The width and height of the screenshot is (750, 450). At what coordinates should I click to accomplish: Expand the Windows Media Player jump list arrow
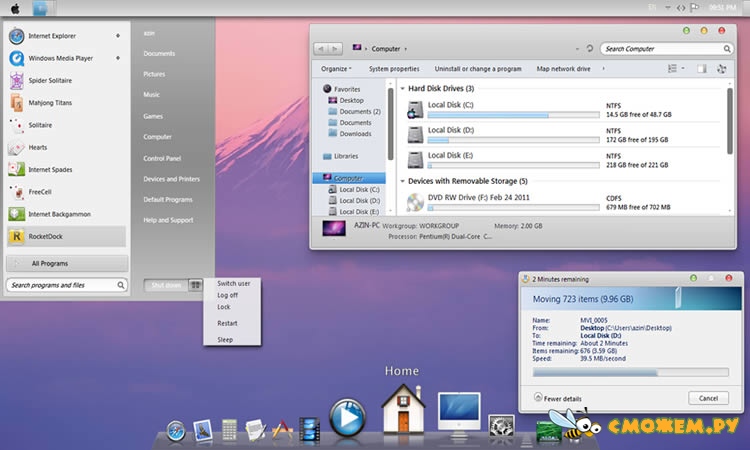(x=118, y=58)
